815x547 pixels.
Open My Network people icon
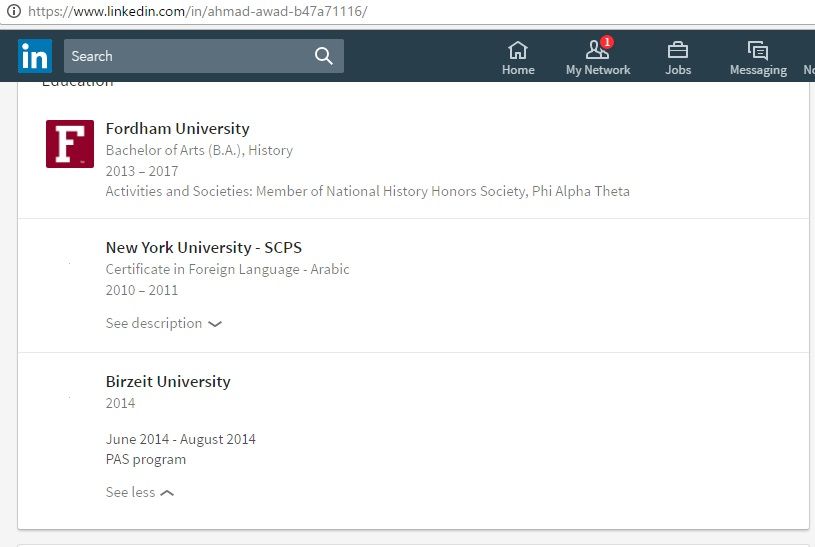(x=597, y=51)
